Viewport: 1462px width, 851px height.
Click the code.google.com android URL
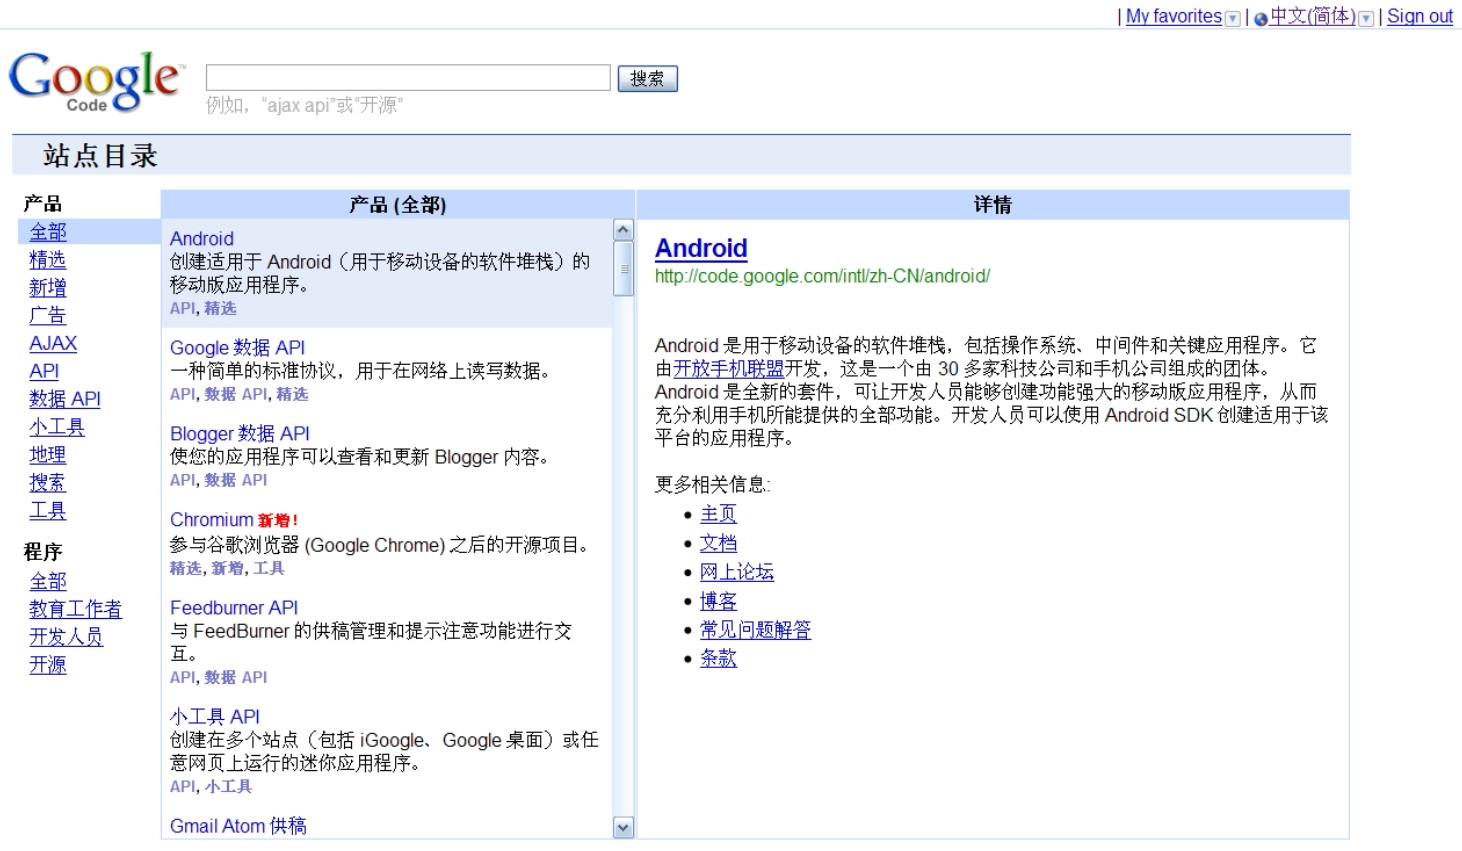click(x=823, y=276)
